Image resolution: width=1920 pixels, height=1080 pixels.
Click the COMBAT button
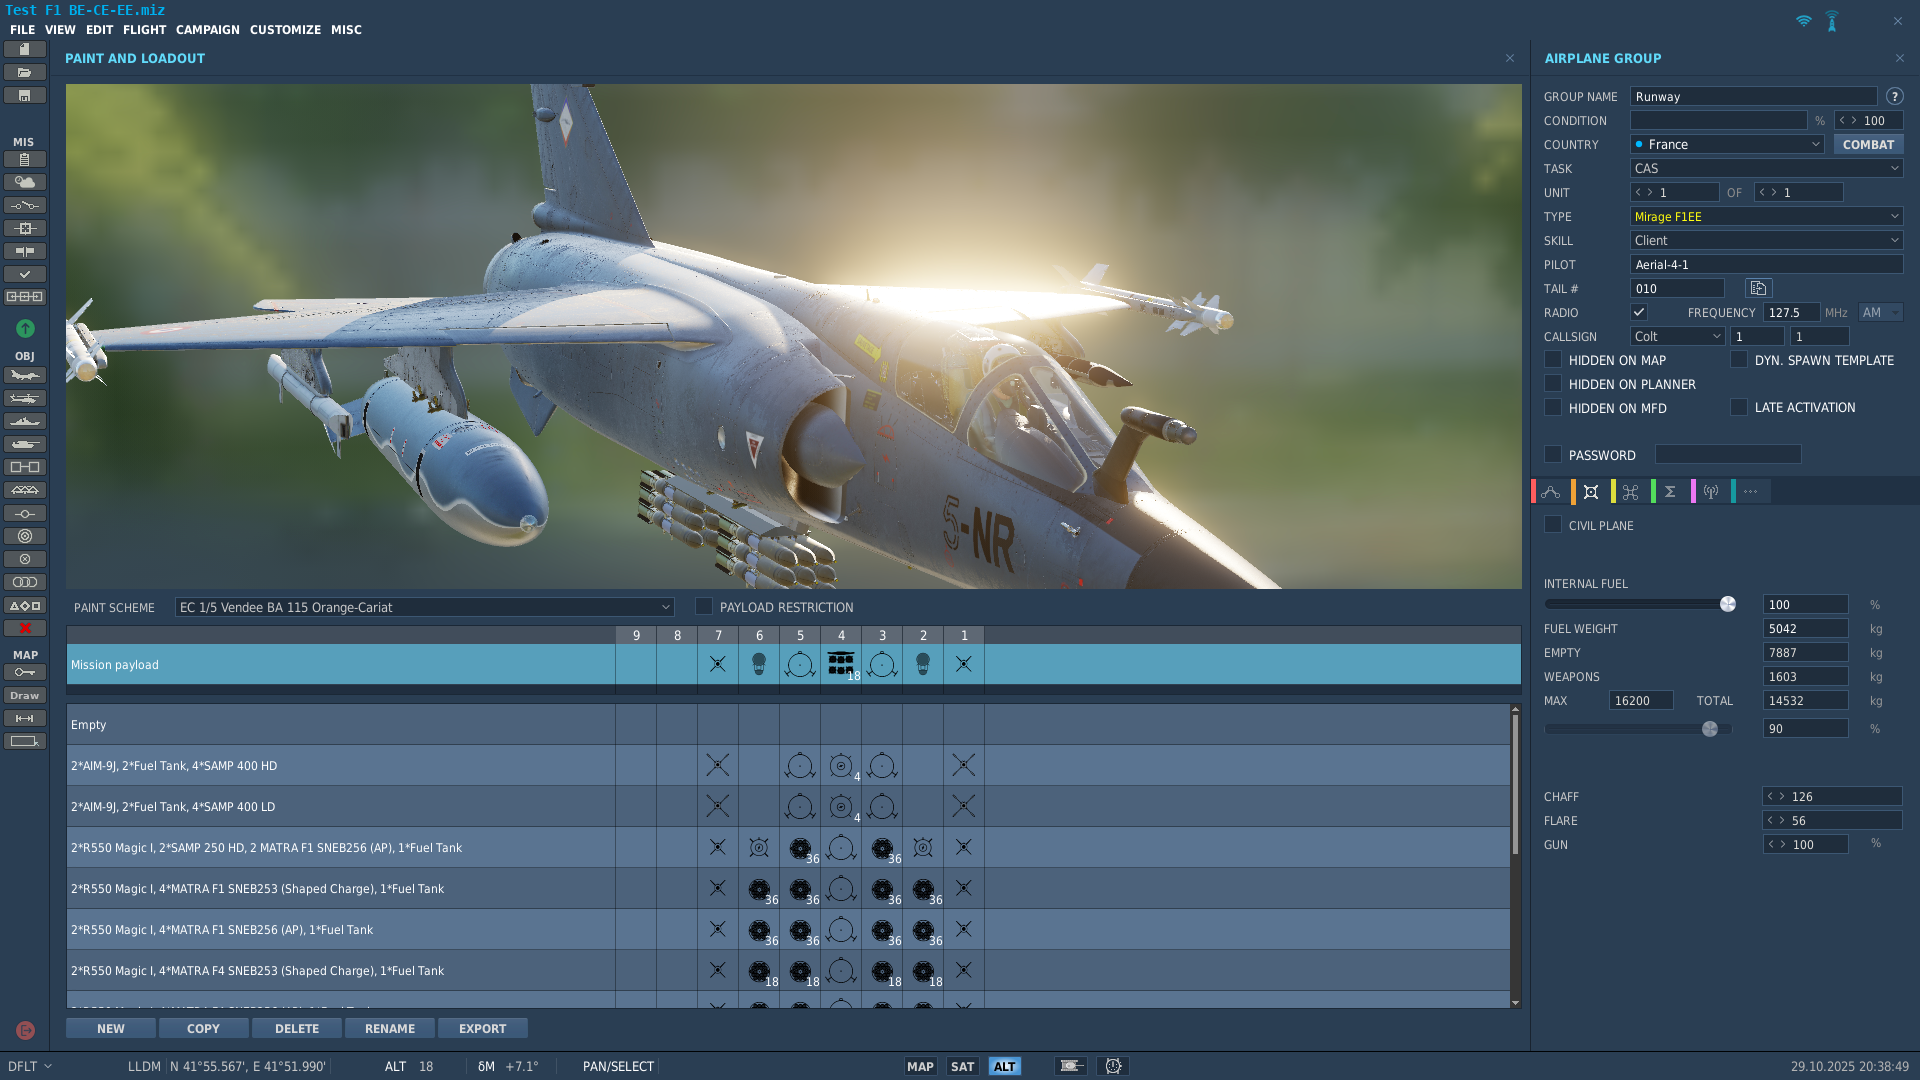click(1867, 145)
